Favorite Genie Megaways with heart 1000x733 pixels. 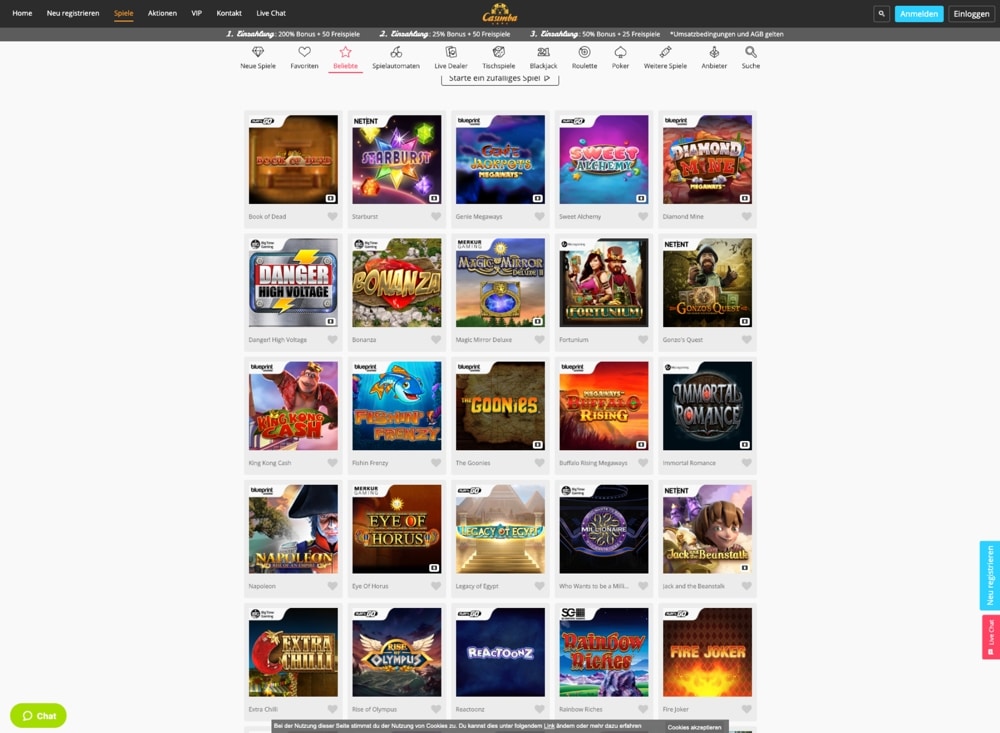point(540,216)
